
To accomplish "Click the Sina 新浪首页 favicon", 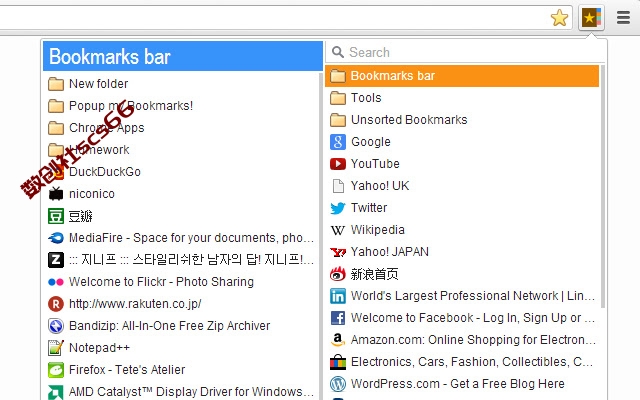I will pos(338,274).
